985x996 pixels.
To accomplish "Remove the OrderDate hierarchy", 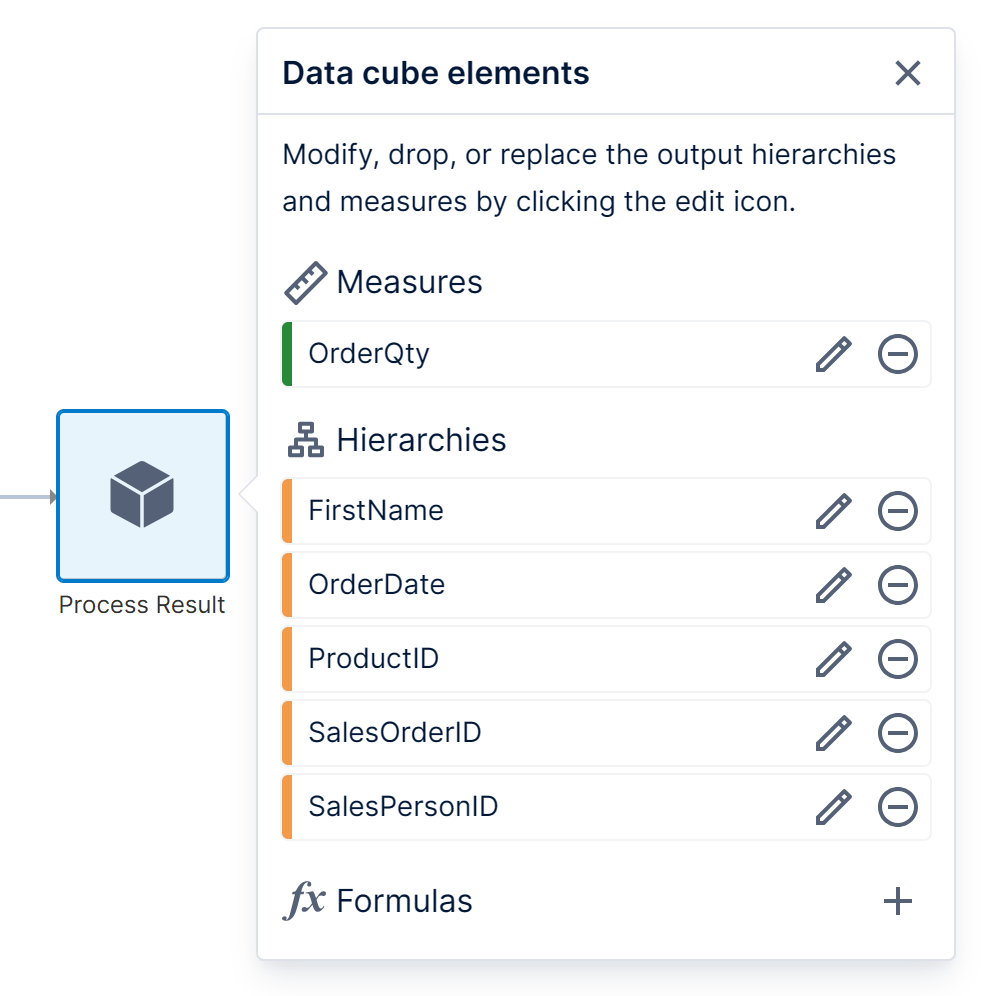I will point(897,585).
